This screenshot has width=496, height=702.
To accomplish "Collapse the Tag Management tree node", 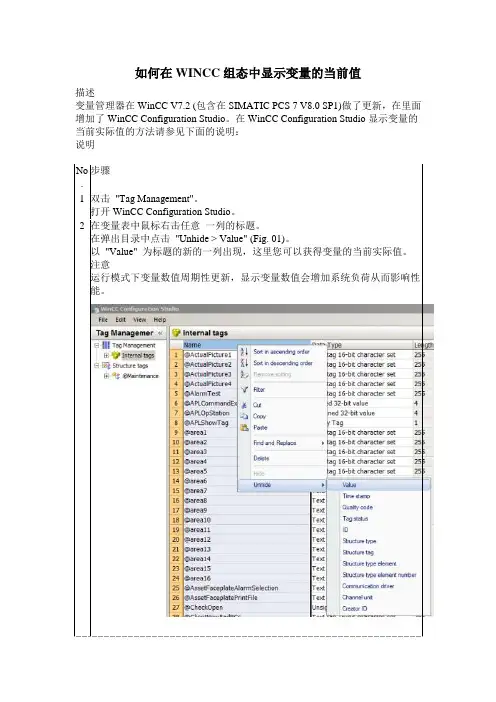I will point(97,346).
